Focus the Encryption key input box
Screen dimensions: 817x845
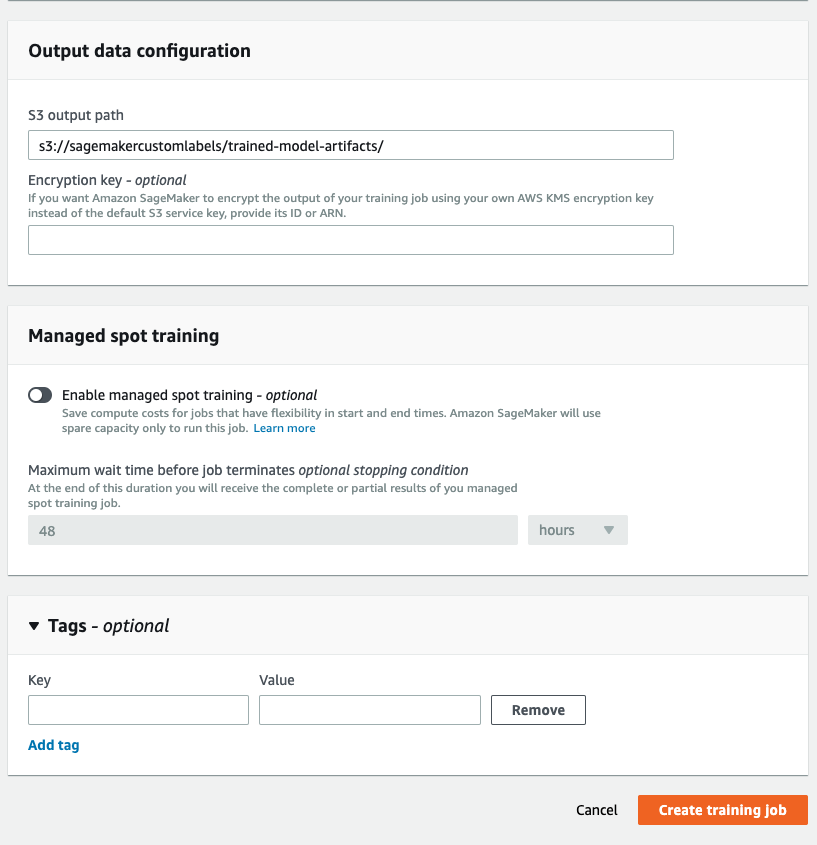coord(350,240)
